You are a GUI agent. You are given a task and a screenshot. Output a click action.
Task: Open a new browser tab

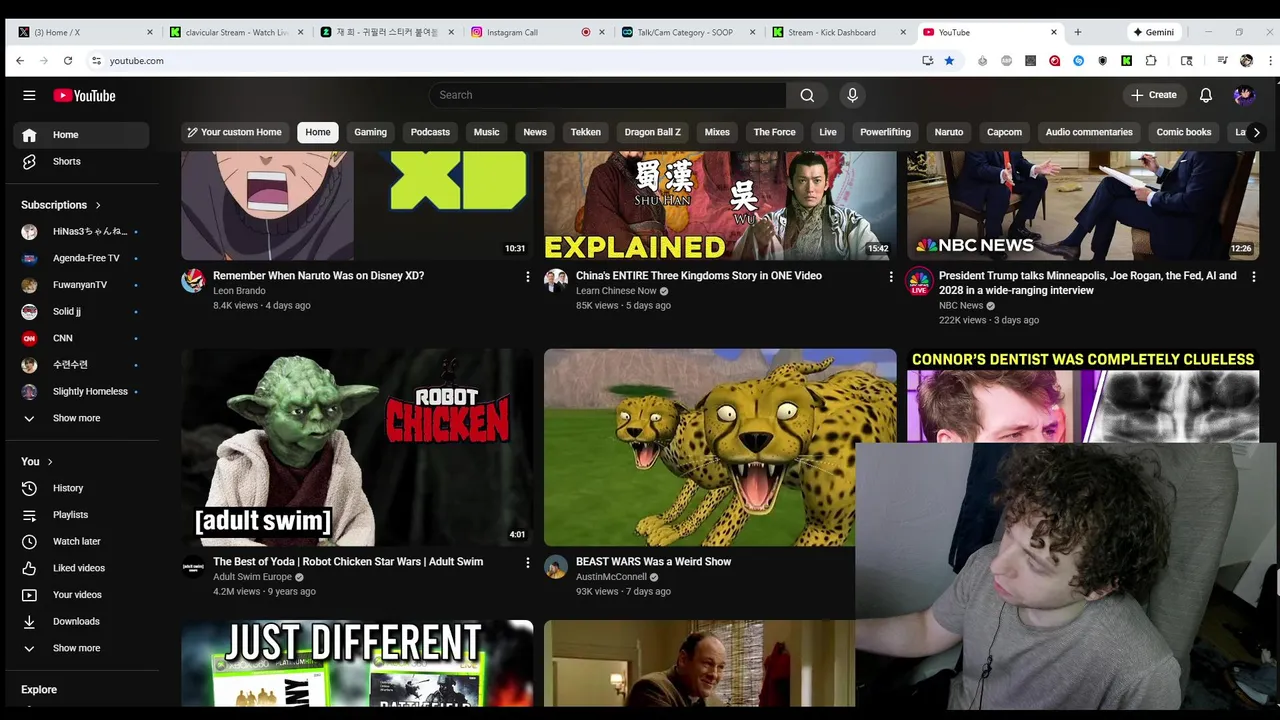pyautogui.click(x=1077, y=32)
